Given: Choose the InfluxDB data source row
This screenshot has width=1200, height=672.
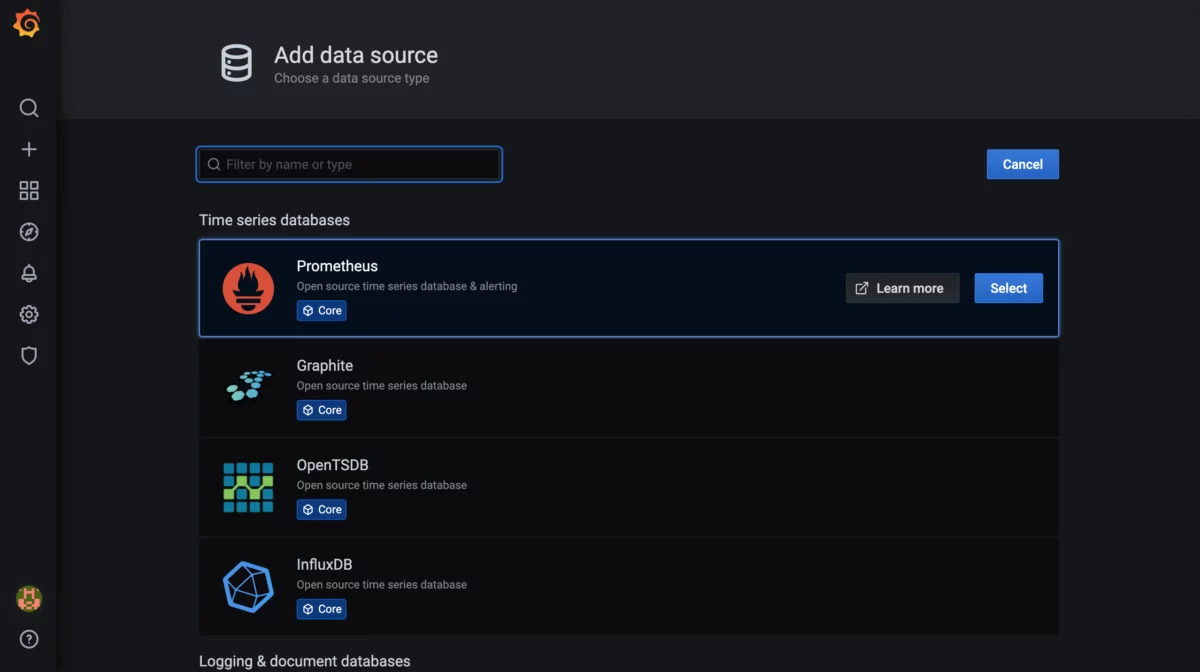Looking at the screenshot, I should [629, 587].
